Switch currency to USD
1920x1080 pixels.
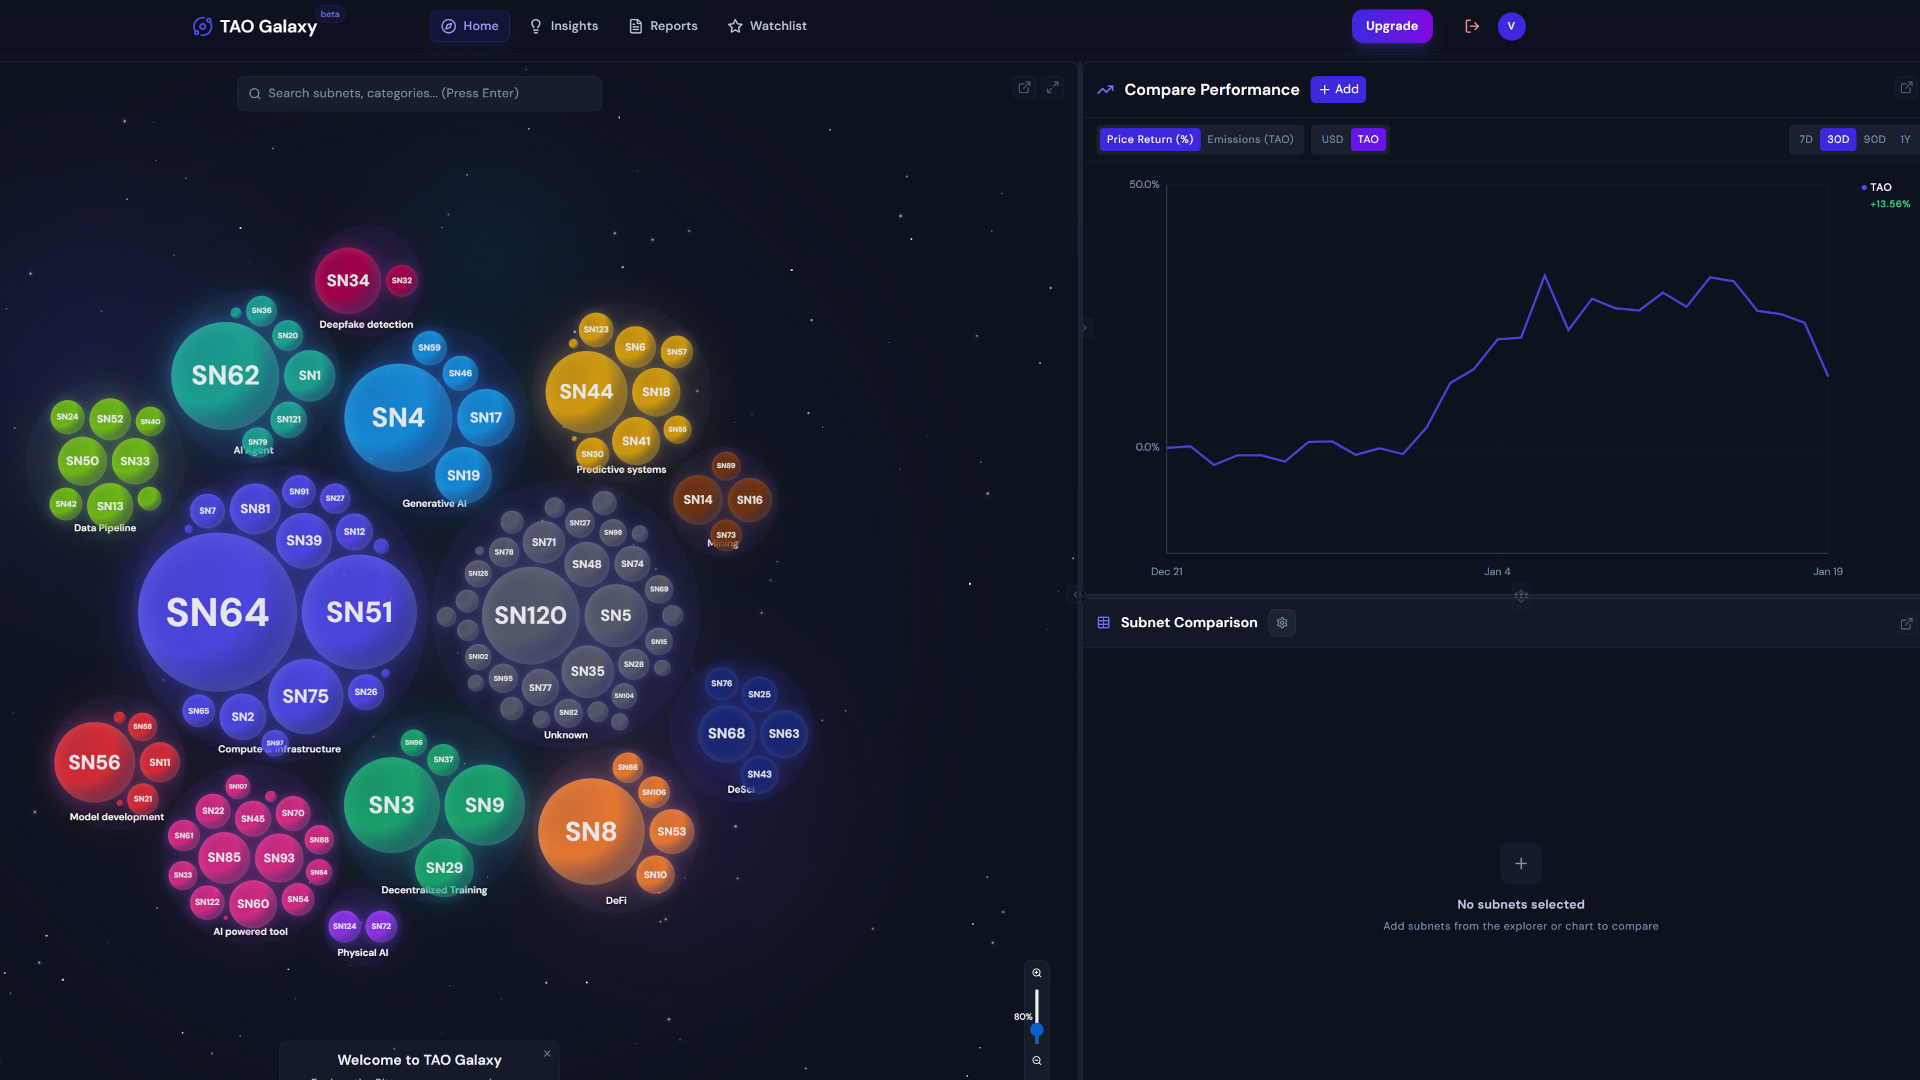click(1332, 140)
